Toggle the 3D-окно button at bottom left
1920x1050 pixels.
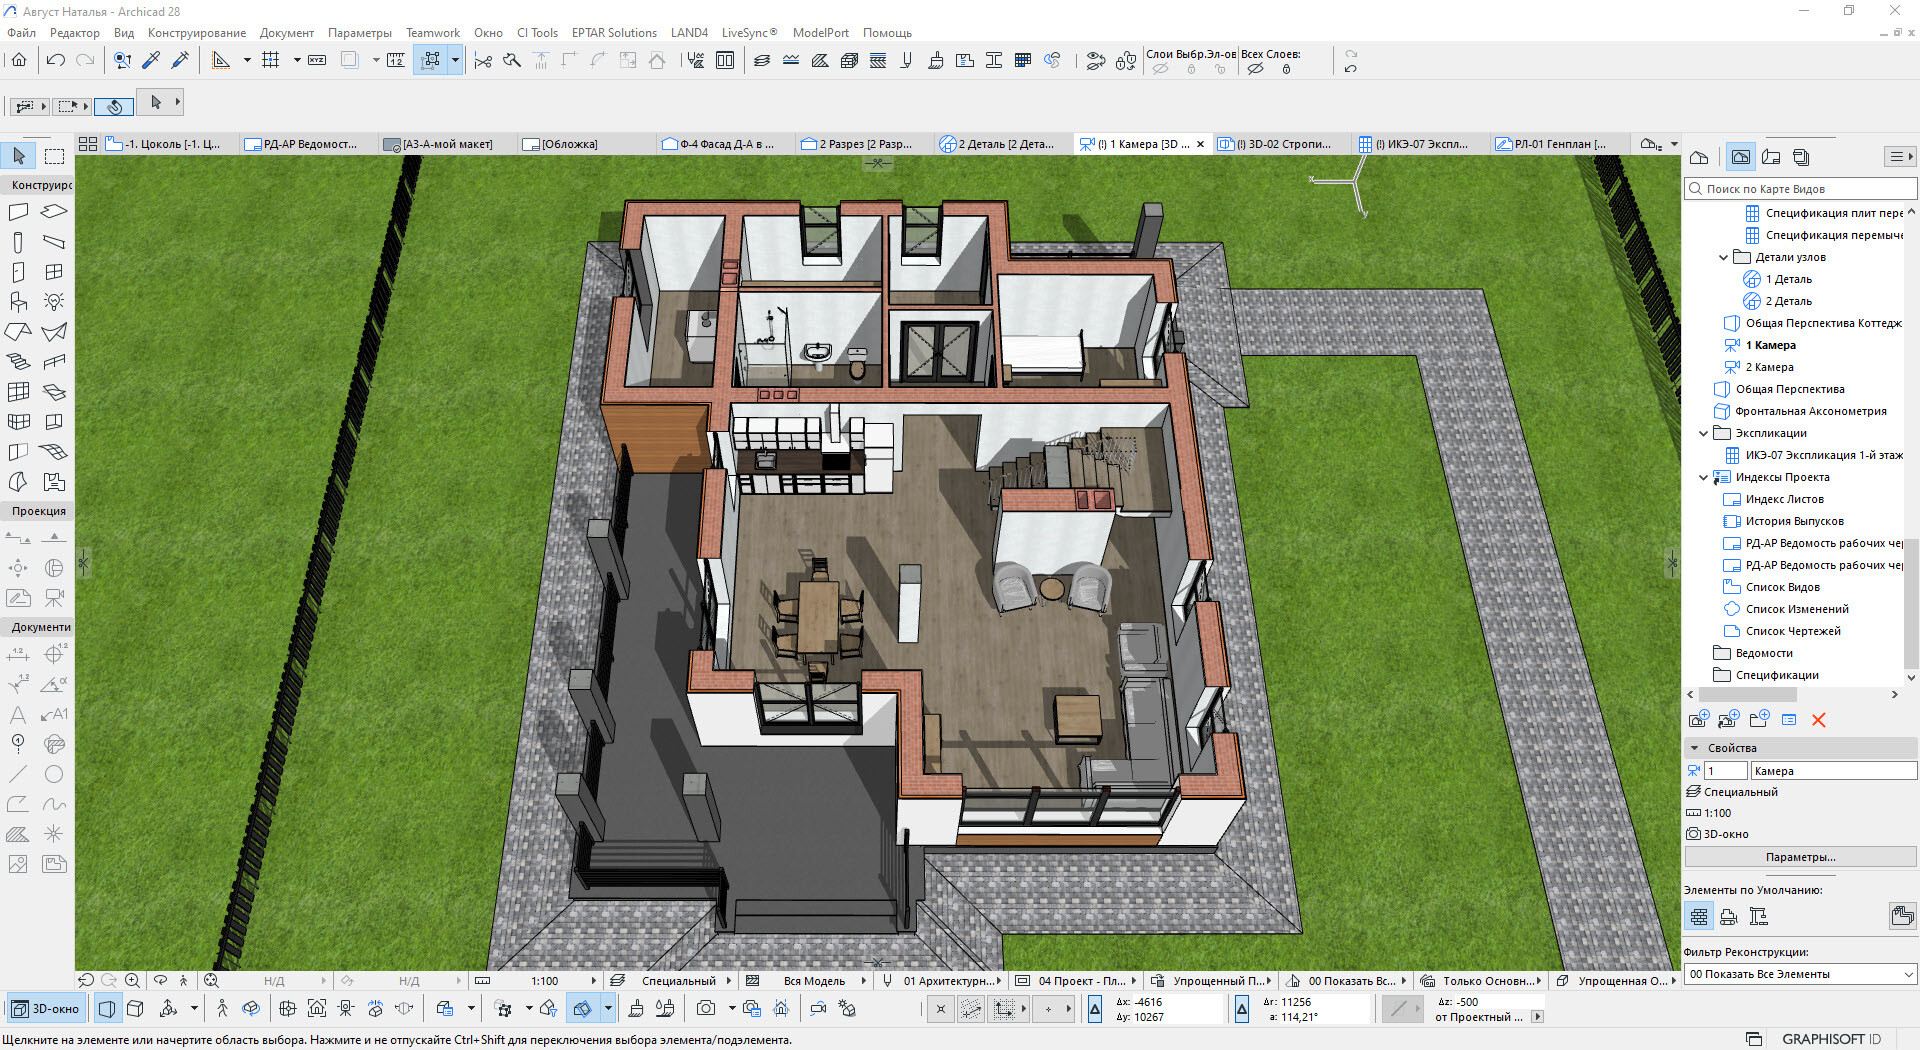tap(46, 1009)
